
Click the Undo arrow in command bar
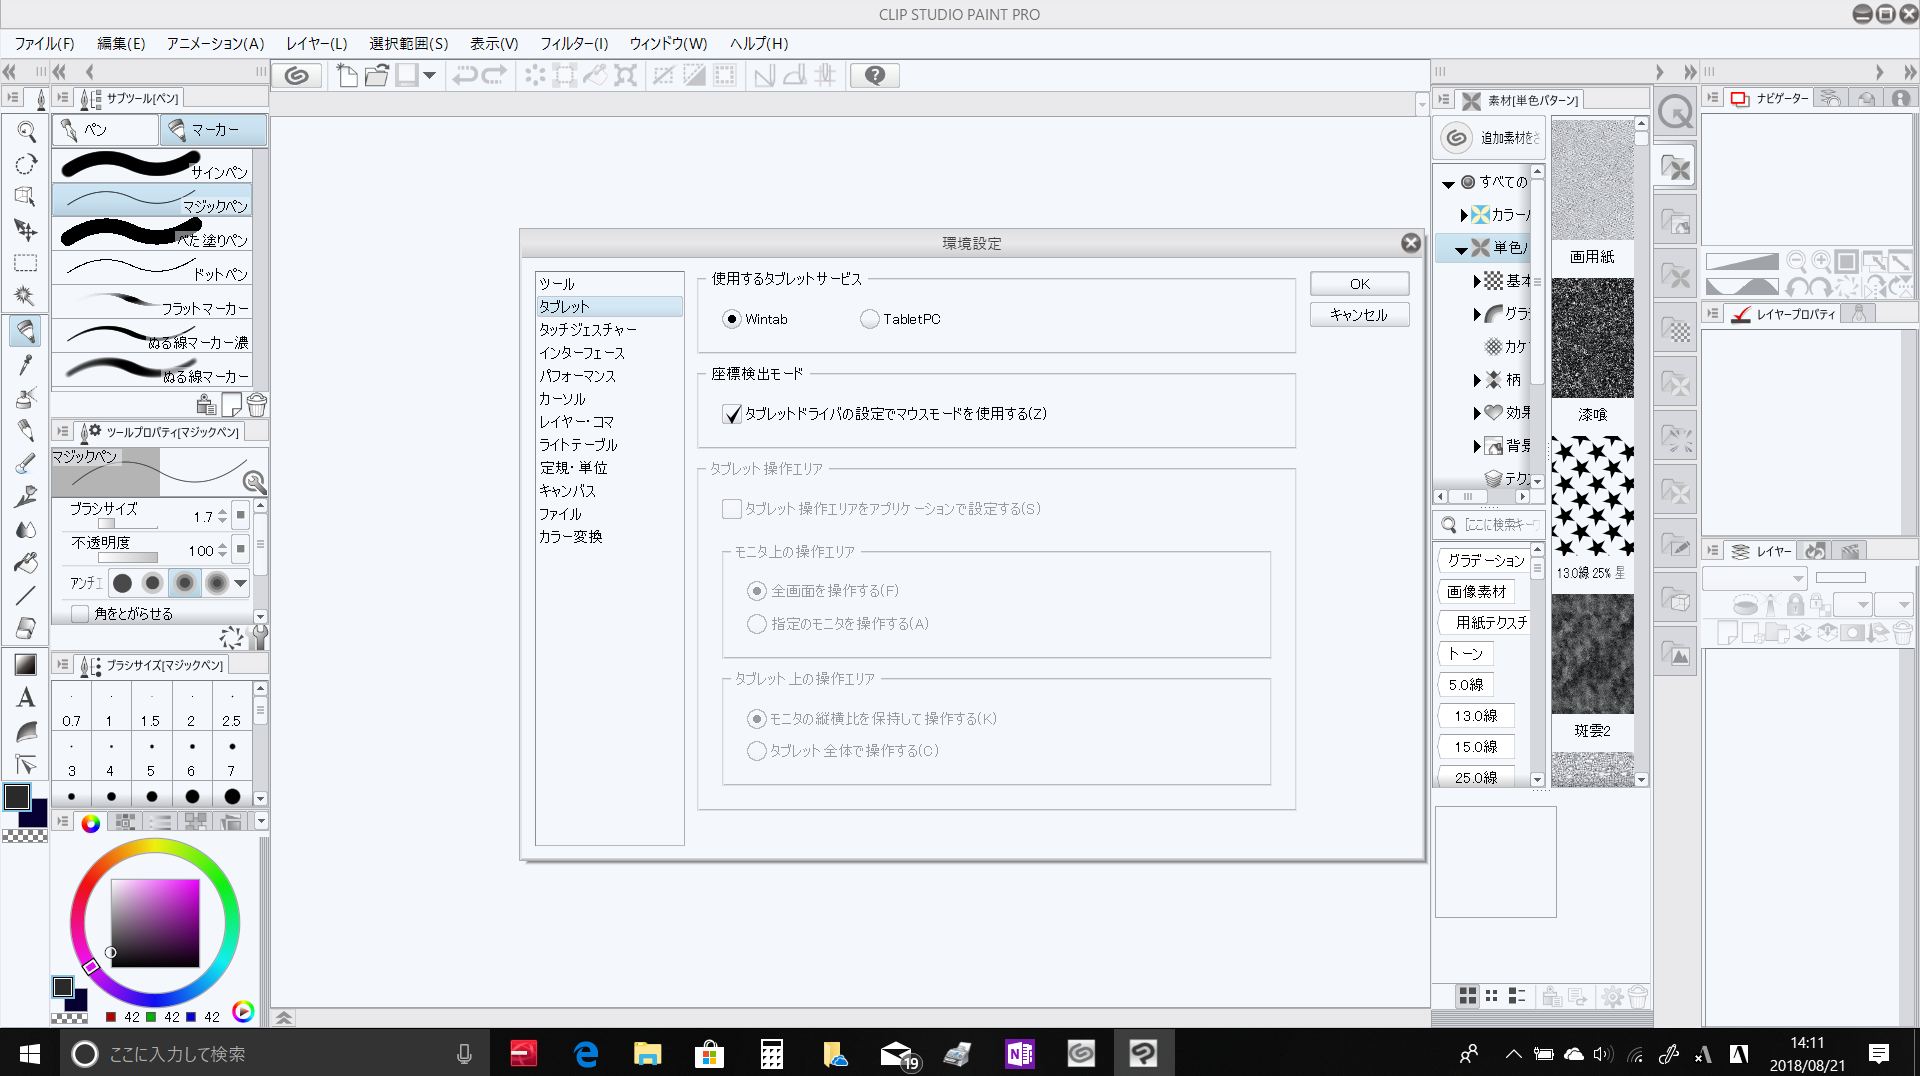pyautogui.click(x=464, y=76)
